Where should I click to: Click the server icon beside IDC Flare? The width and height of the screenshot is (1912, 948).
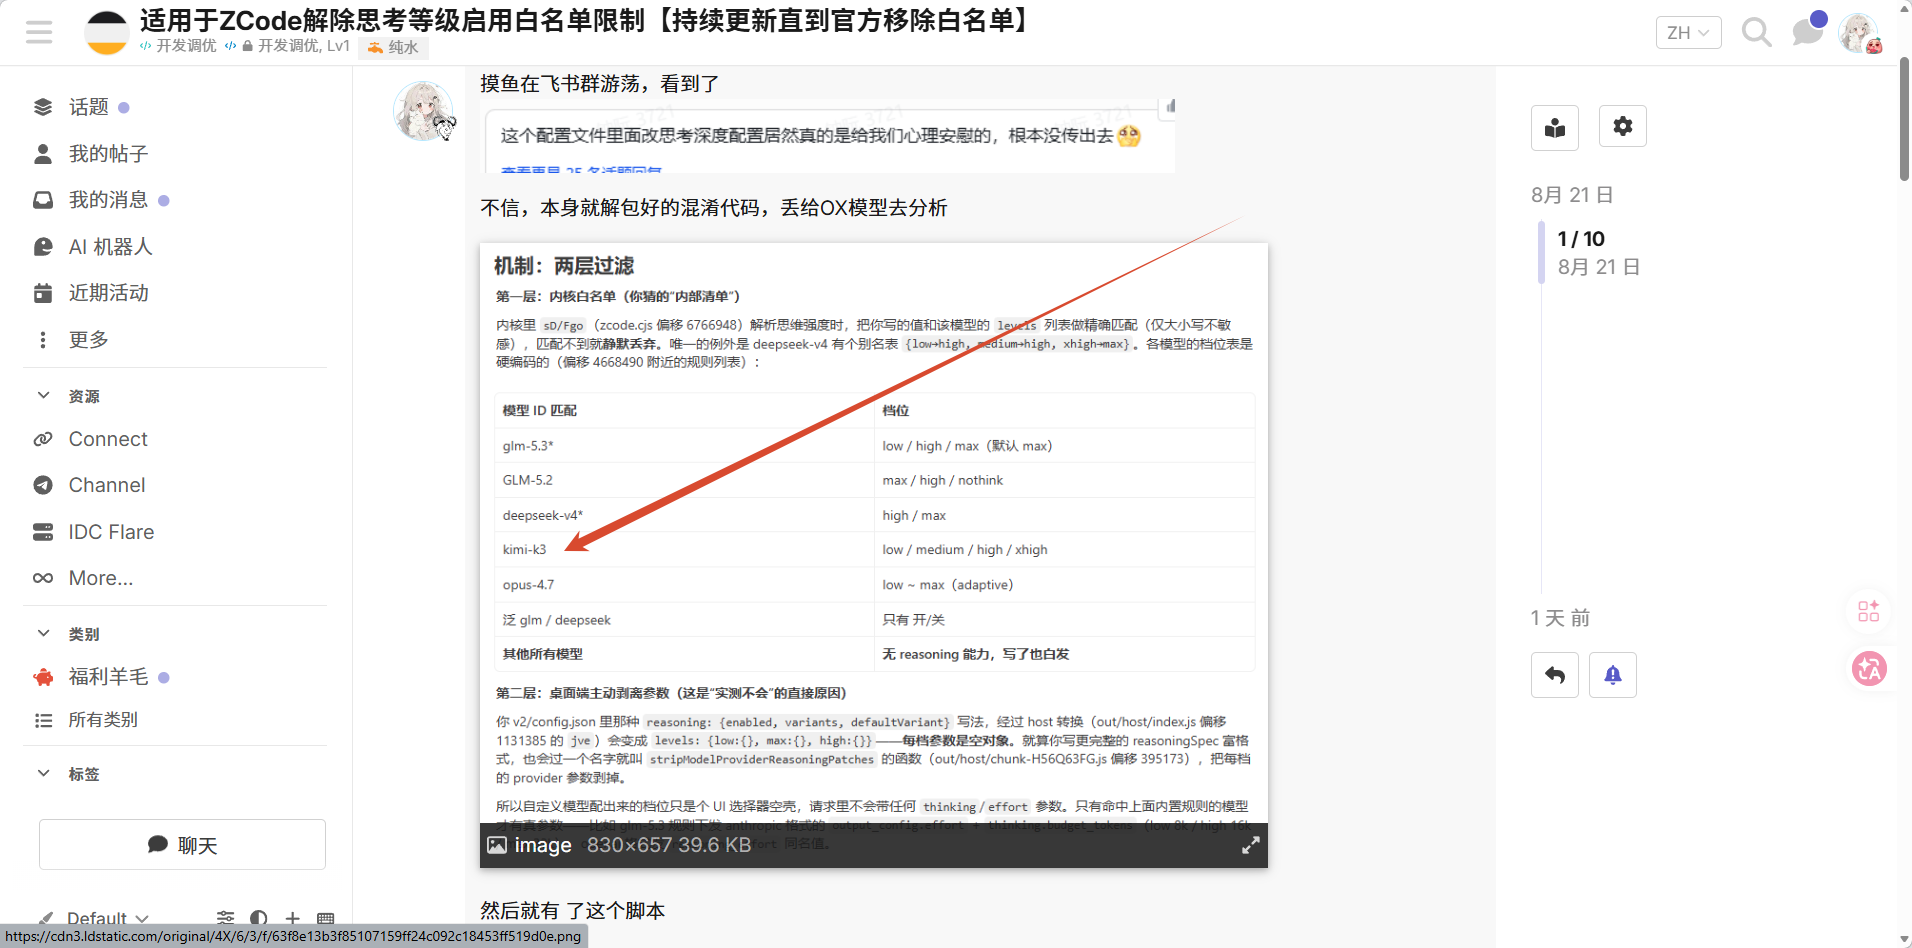[43, 532]
